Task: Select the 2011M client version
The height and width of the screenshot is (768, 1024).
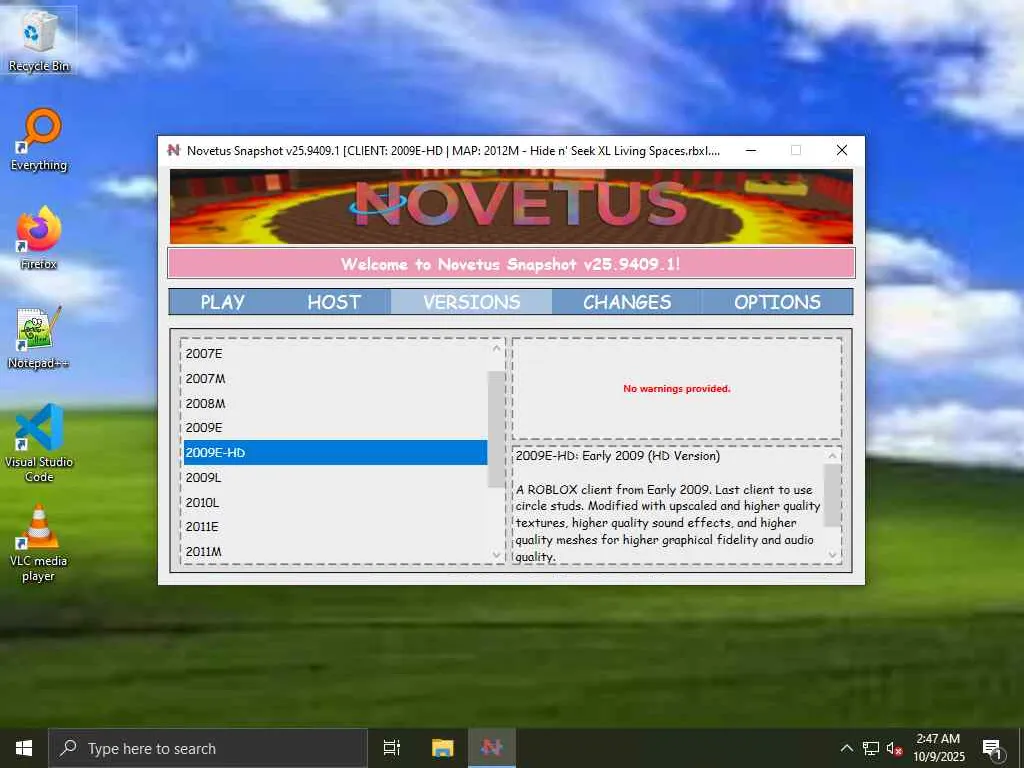Action: 336,551
